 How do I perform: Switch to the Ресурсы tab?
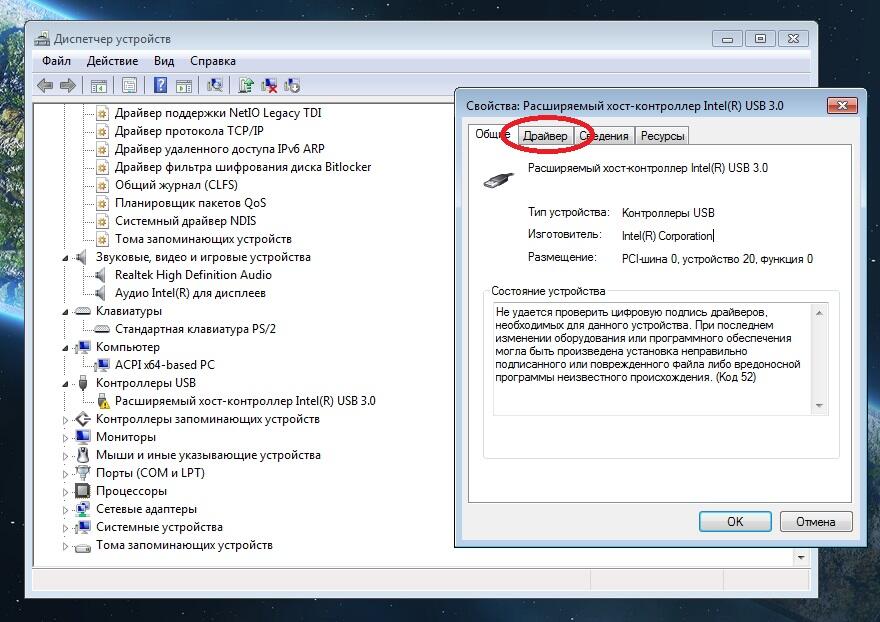click(x=662, y=136)
